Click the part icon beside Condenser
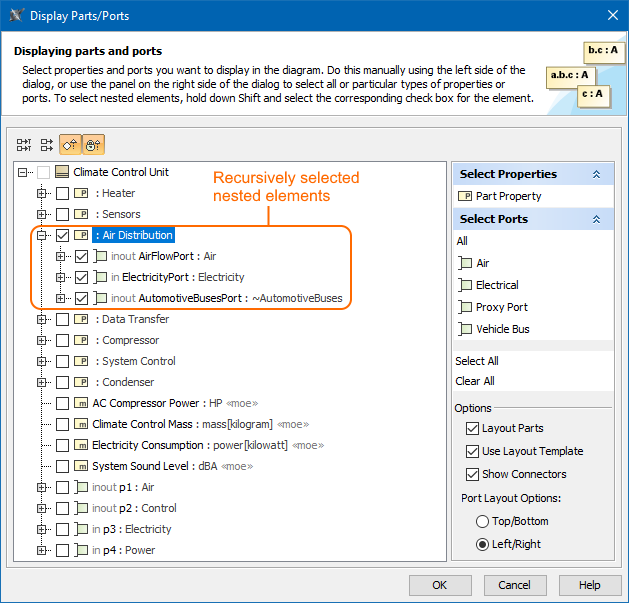The width and height of the screenshot is (629, 603). pyautogui.click(x=81, y=382)
